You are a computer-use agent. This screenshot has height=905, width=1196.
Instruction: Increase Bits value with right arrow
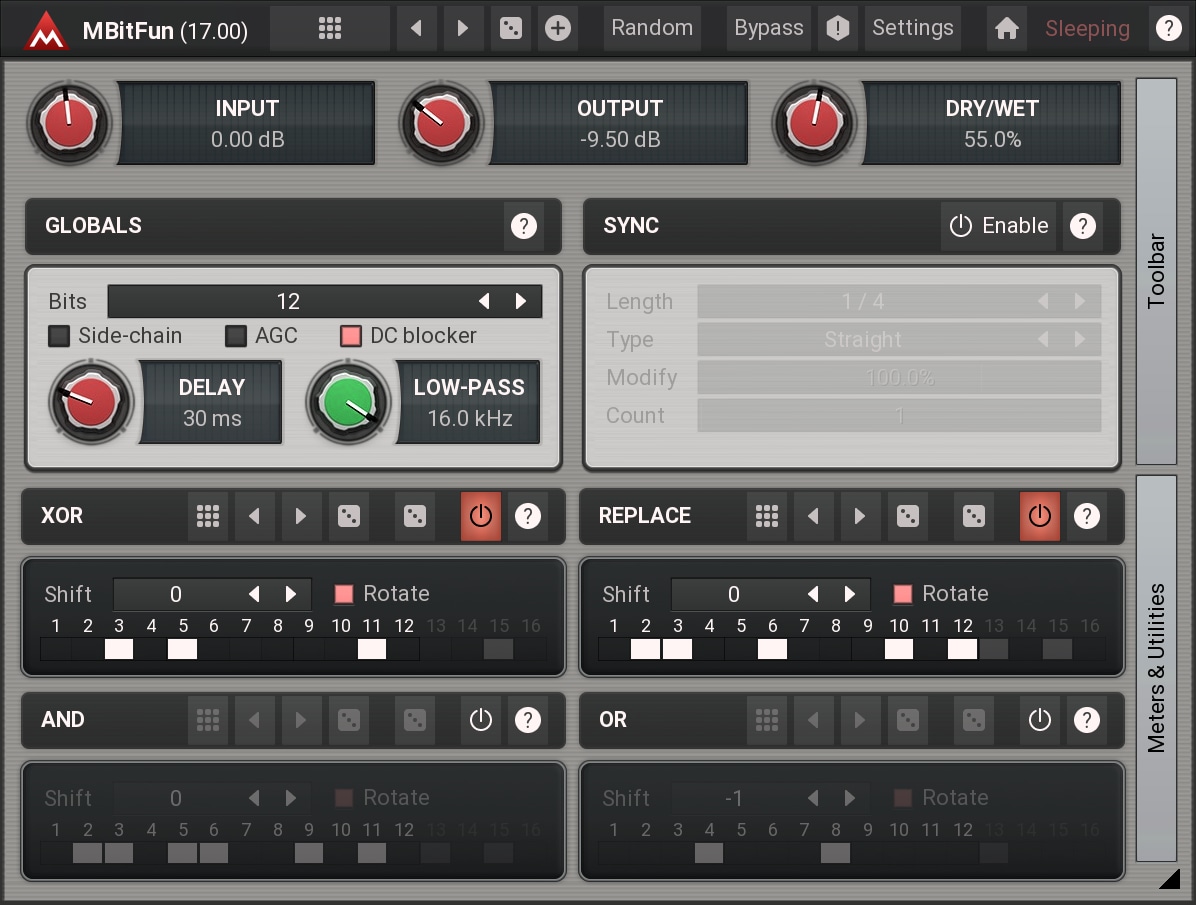(x=521, y=301)
